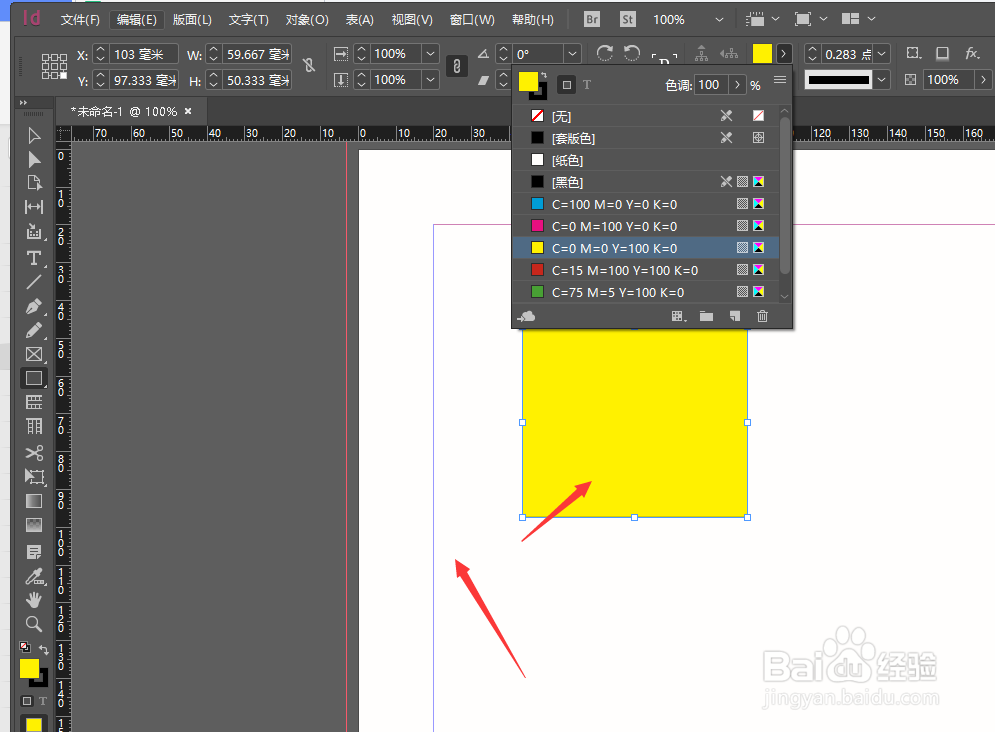This screenshot has height=732, width=995.
Task: Open Adobe Bridge via Br icon
Action: pos(592,20)
